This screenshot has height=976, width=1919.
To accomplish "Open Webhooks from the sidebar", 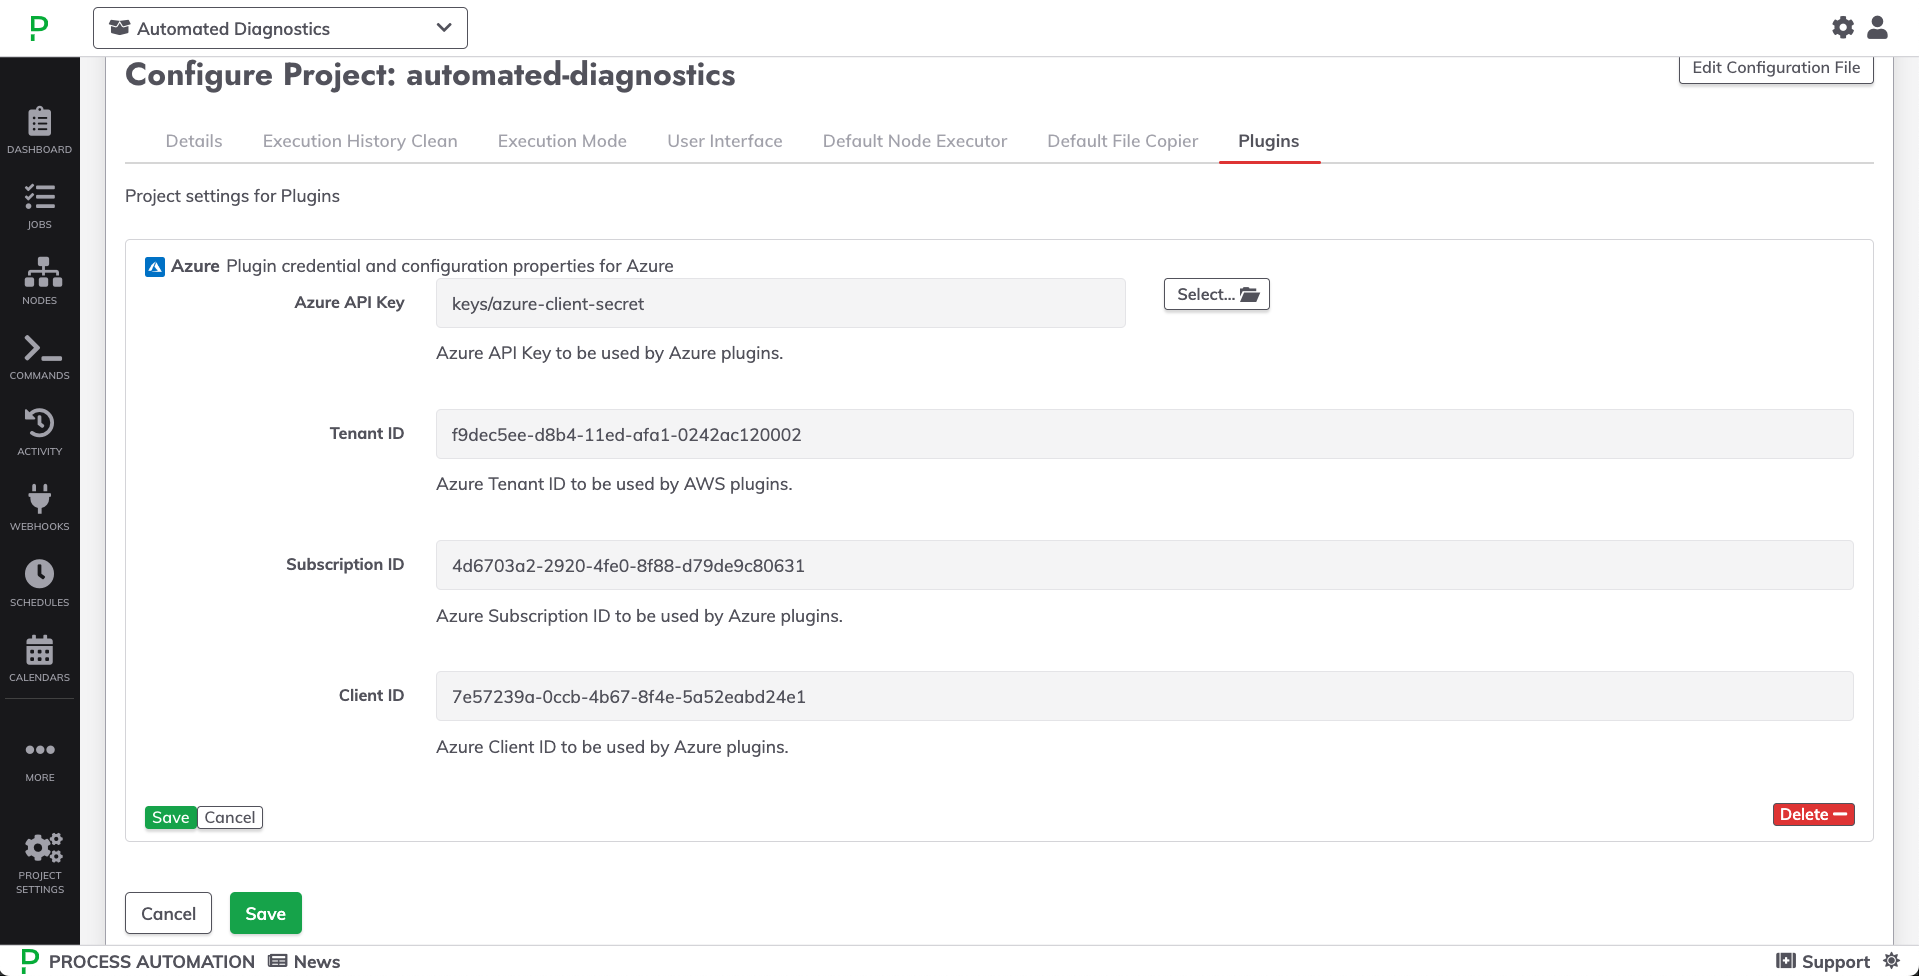I will (39, 508).
